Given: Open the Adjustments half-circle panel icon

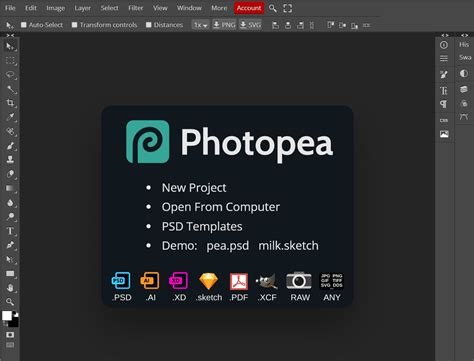Looking at the screenshot, I should (x=464, y=73).
